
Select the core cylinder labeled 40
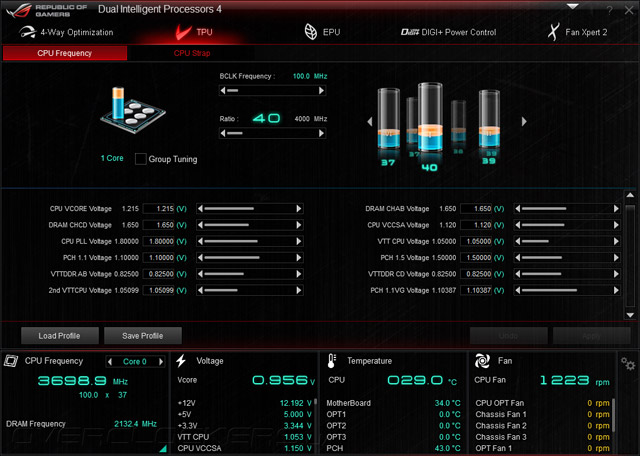click(x=430, y=118)
